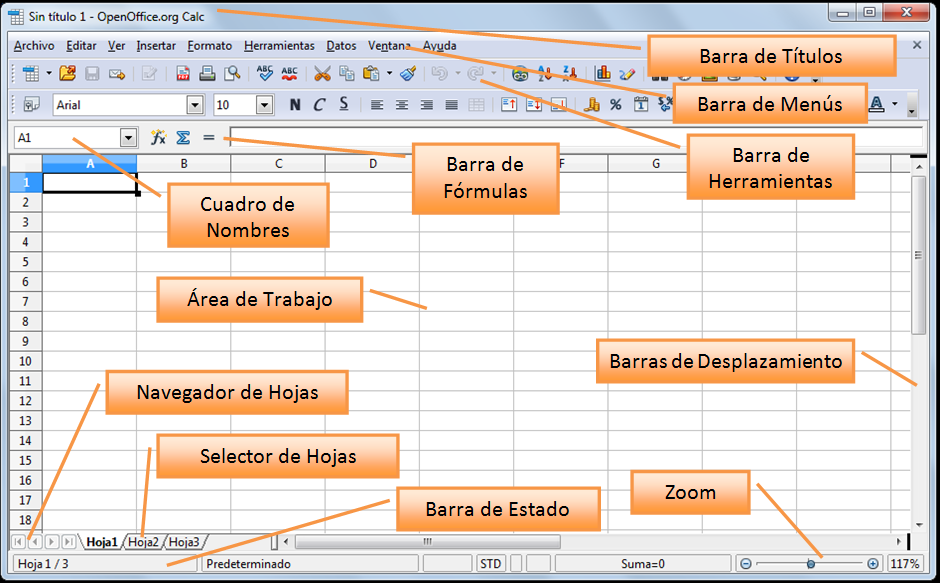Toggle Center Horizontally alignment
The height and width of the screenshot is (587, 943).
402,105
